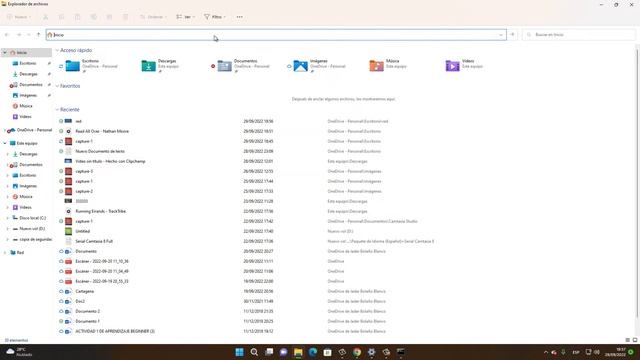Open Microsoft Store from the taskbar
The width and height of the screenshot is (640, 360).
[327, 352]
